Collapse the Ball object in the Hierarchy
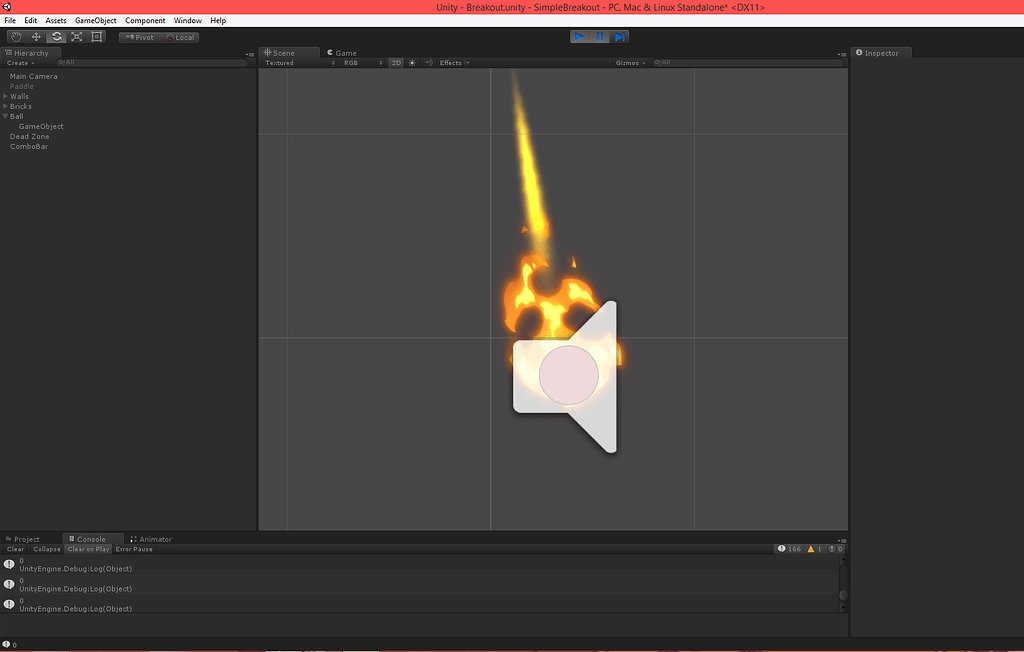 [4, 116]
